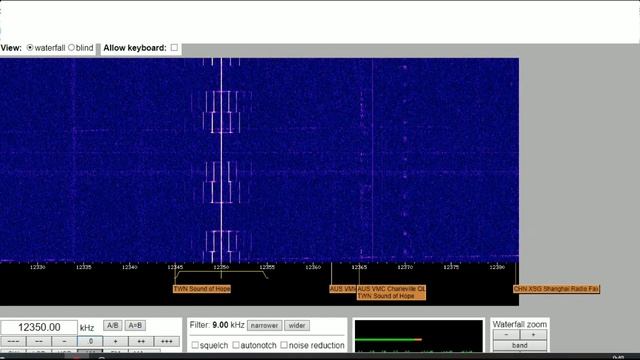Toggle the autonotch checkbox
The width and height of the screenshot is (640, 360).
pyautogui.click(x=236, y=345)
